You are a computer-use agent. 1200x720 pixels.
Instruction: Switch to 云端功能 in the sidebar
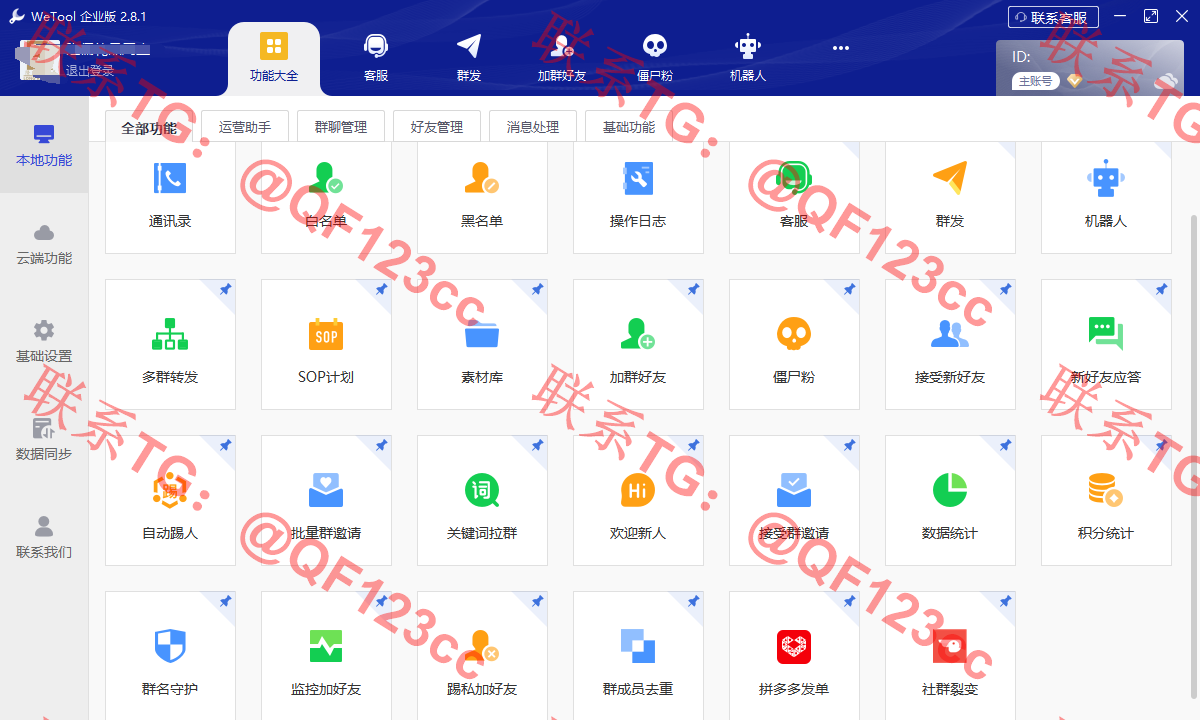click(44, 243)
